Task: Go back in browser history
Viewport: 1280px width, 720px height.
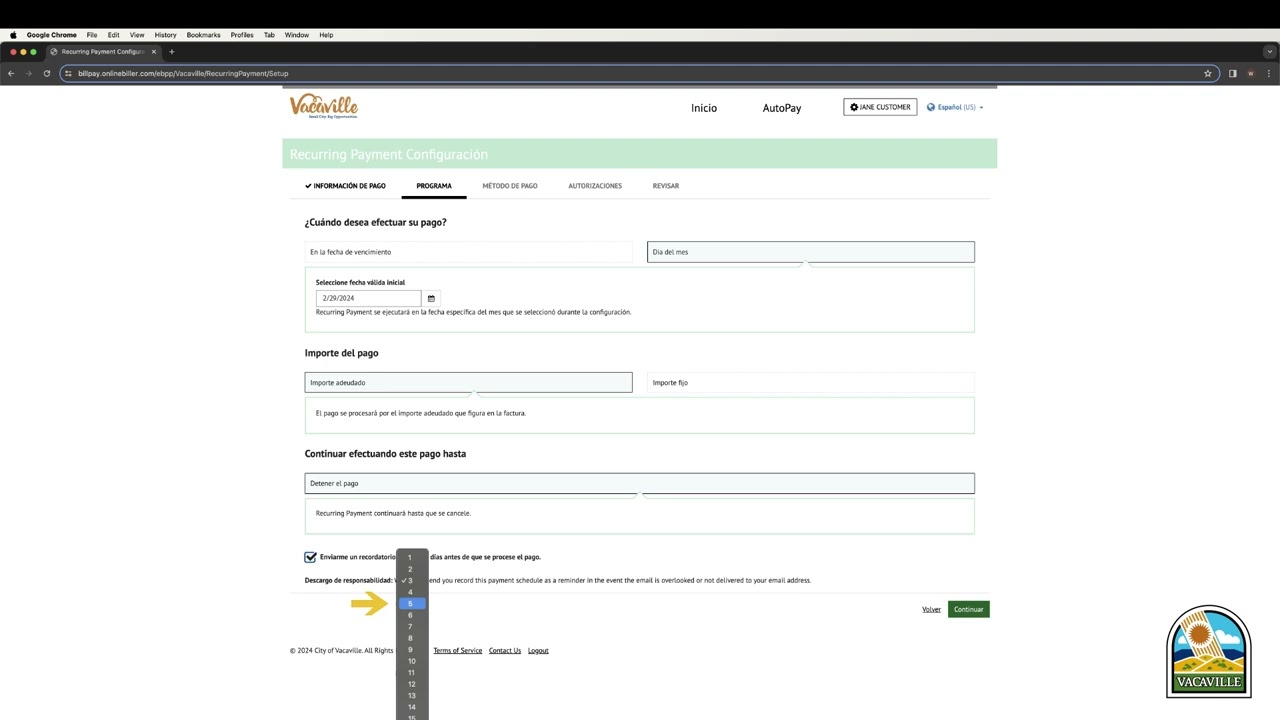Action: 11,73
